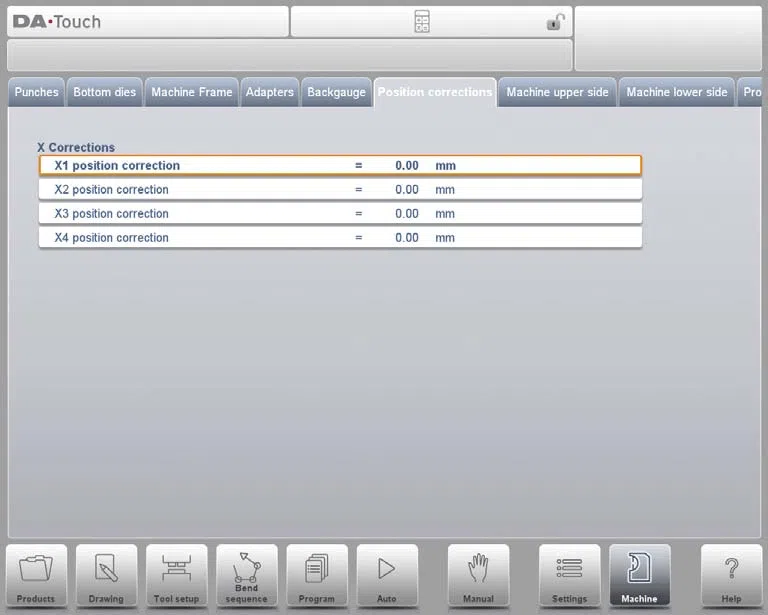Open the Drawing mode
This screenshot has width=768, height=615.
106,576
